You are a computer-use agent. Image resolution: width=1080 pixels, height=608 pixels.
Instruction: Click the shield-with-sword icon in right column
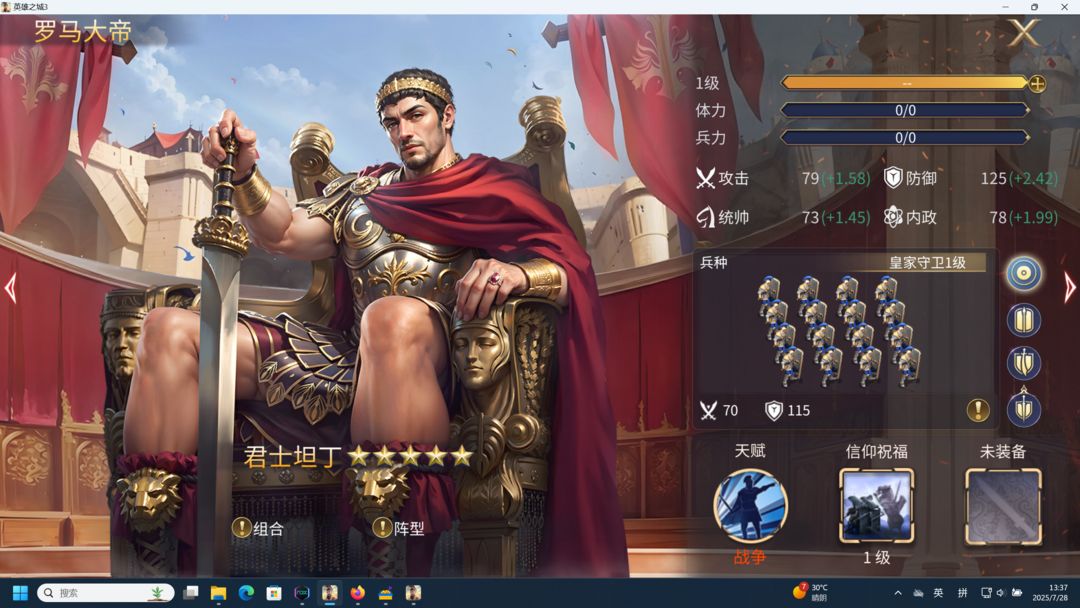(x=1024, y=364)
